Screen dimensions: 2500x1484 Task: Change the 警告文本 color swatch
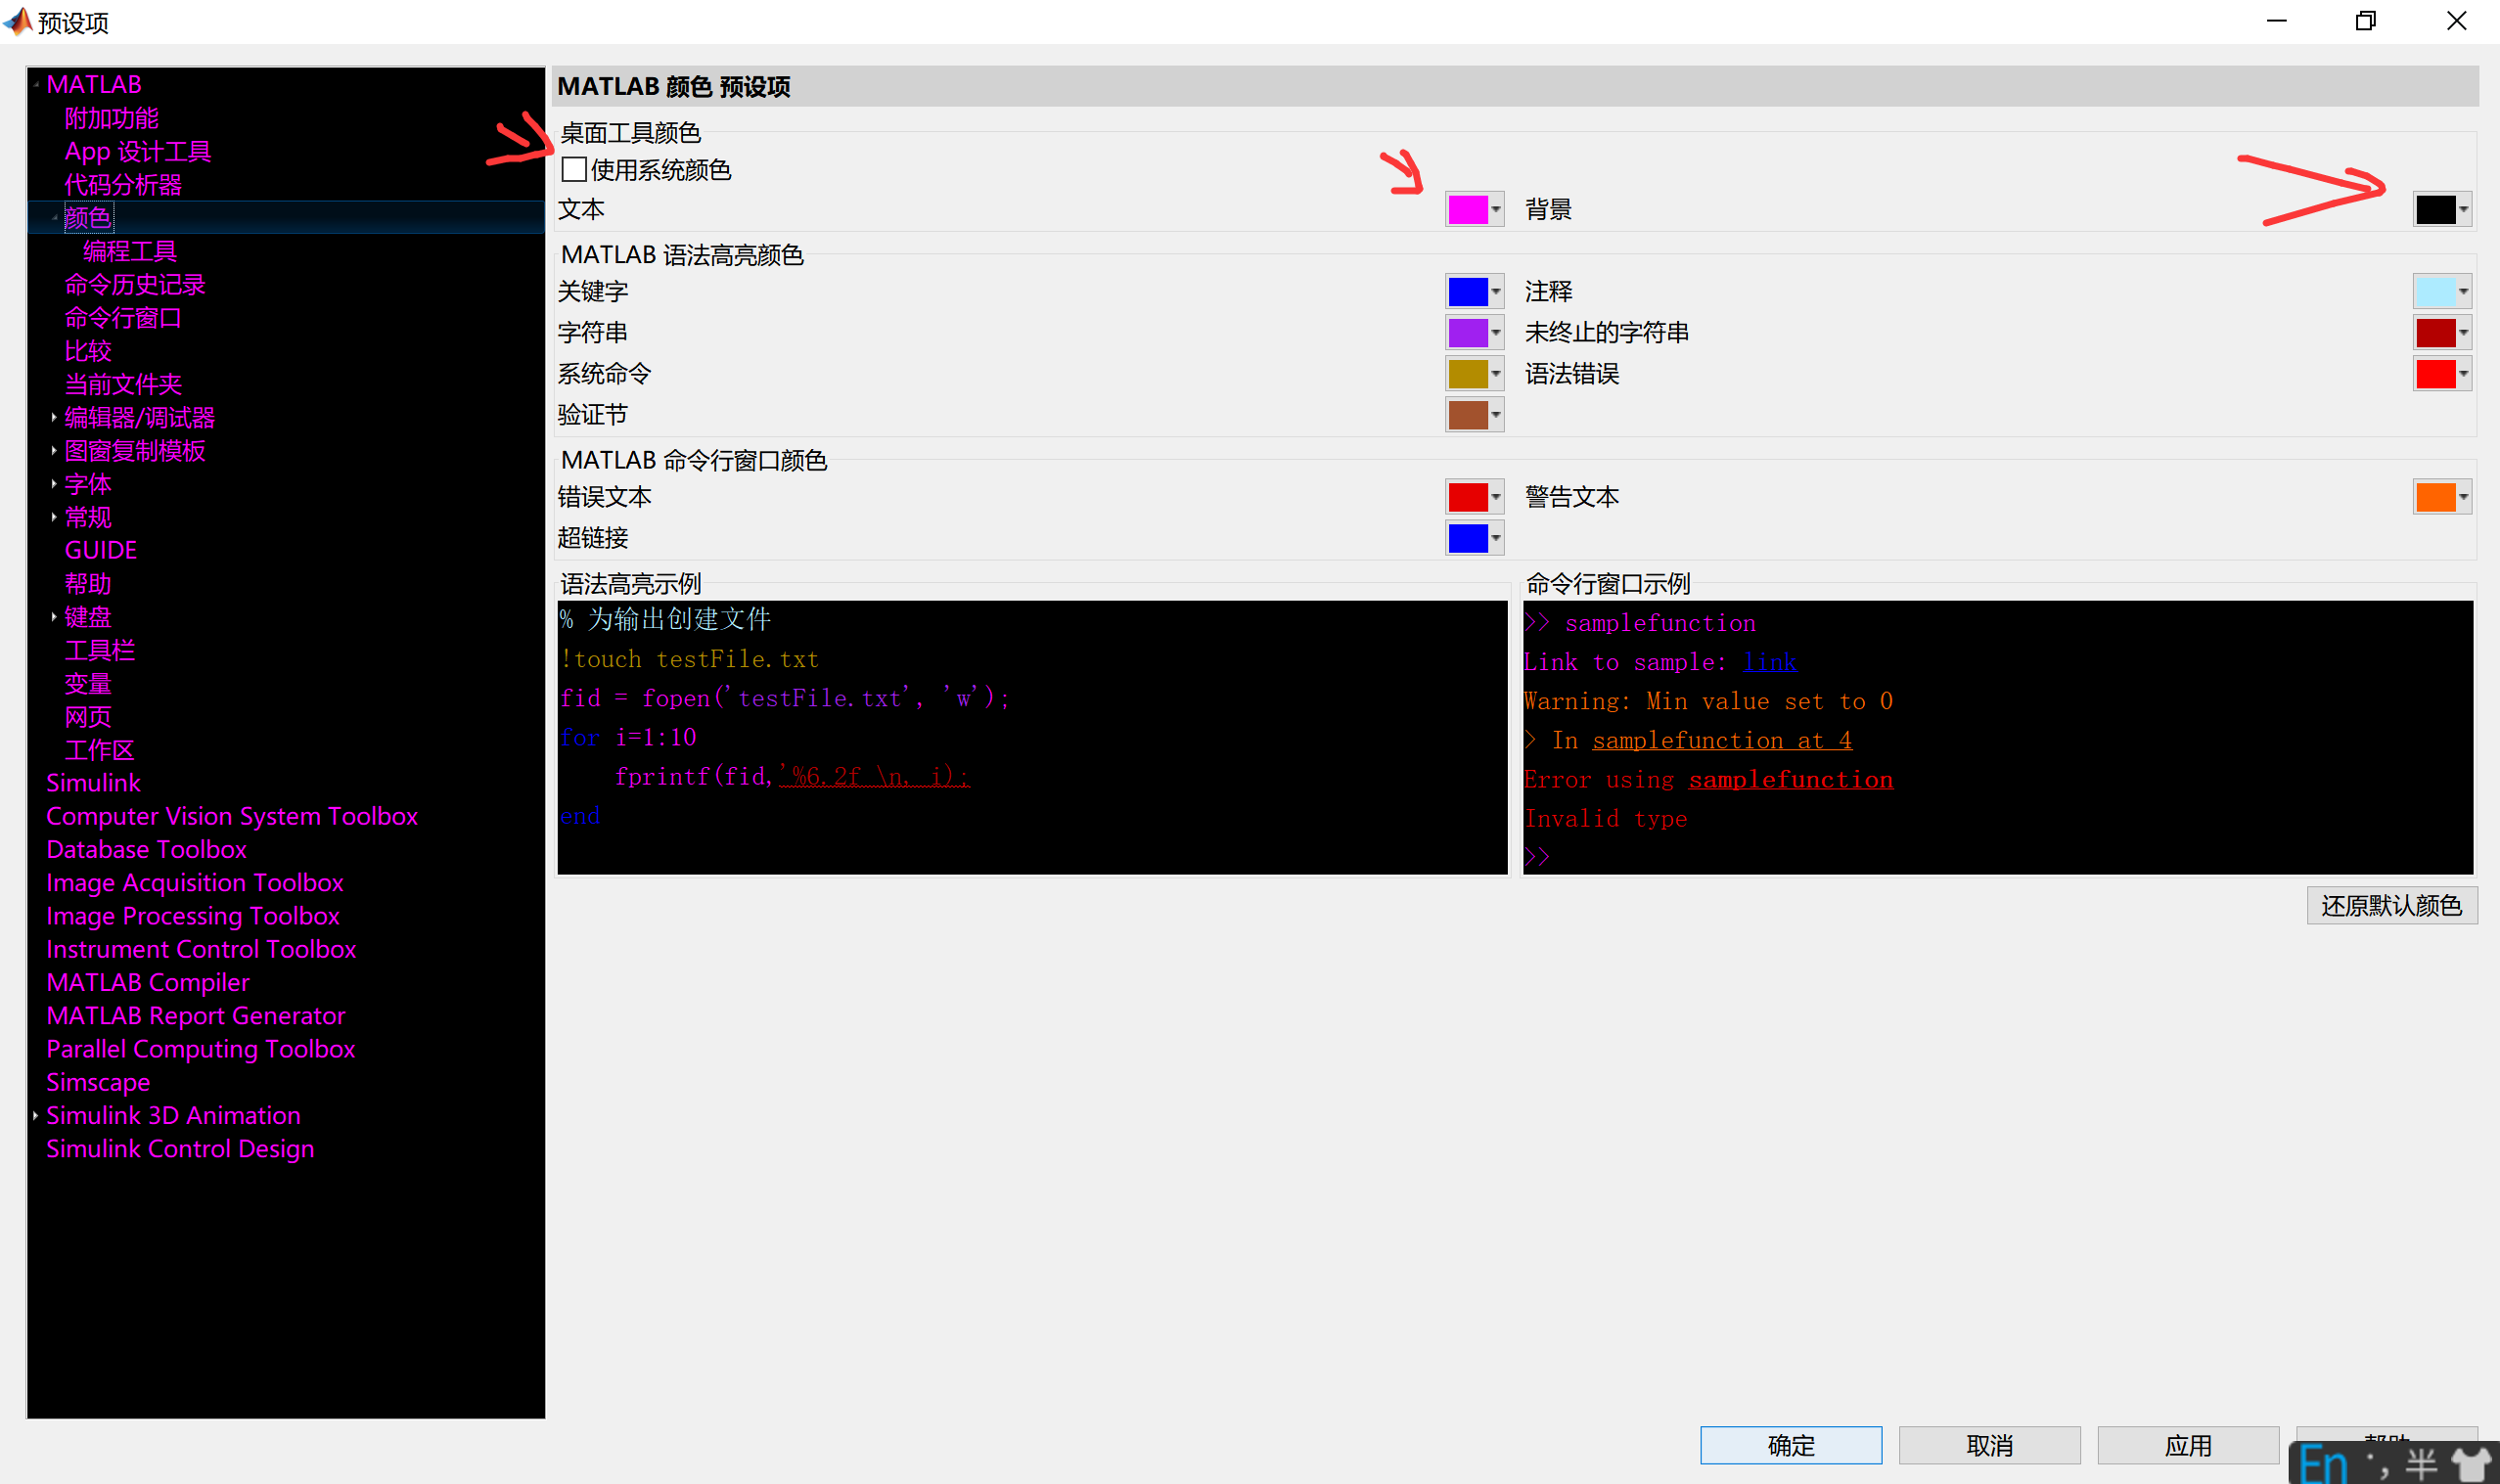(x=2442, y=496)
